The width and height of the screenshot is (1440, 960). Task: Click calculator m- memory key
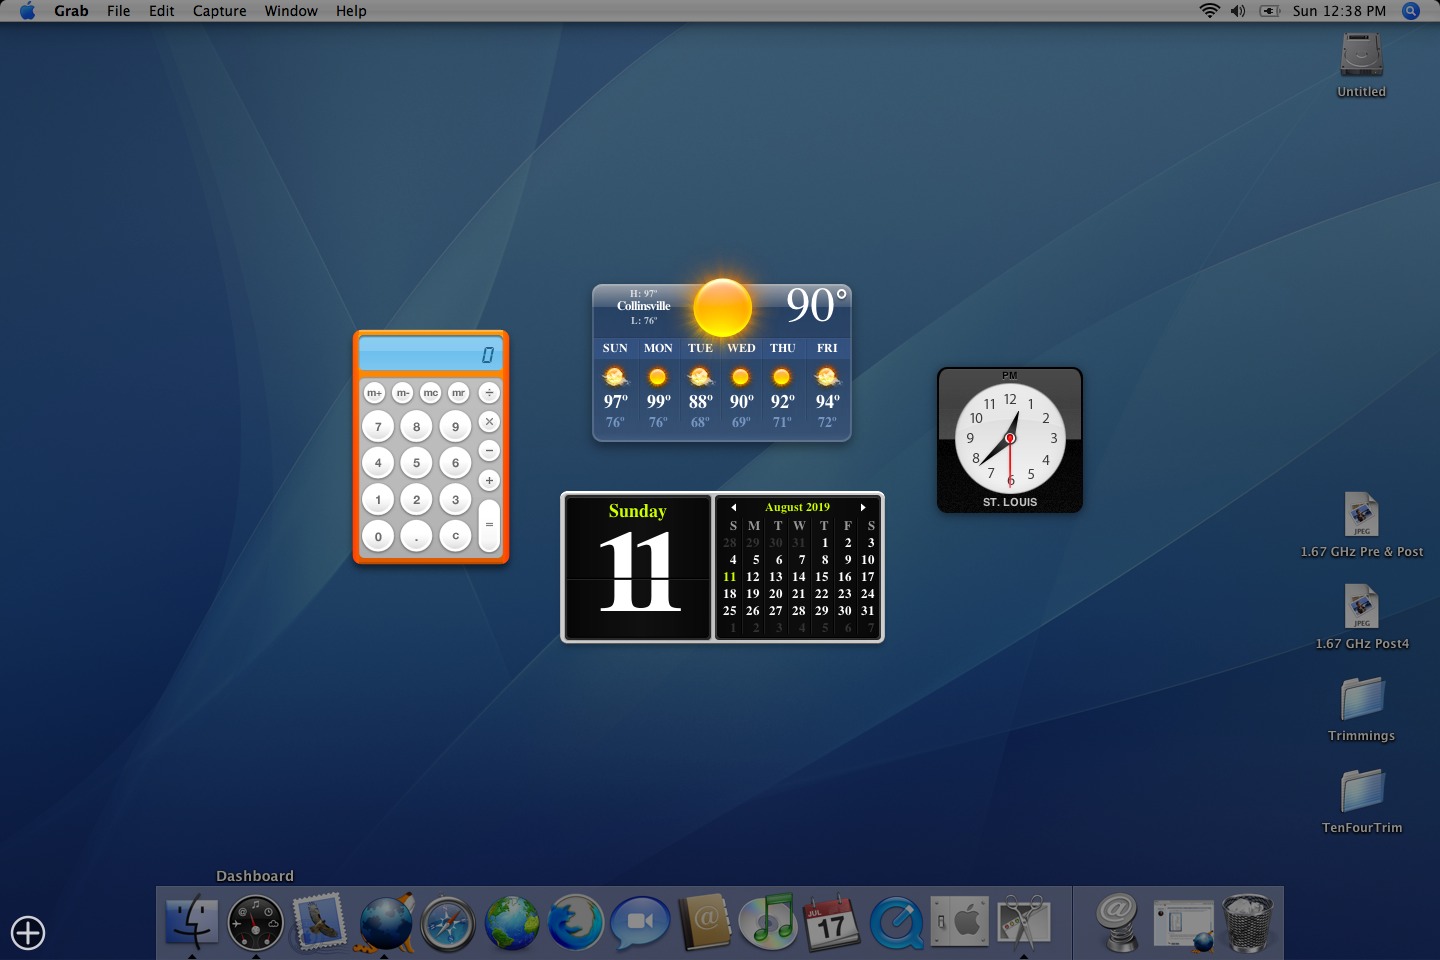402,393
